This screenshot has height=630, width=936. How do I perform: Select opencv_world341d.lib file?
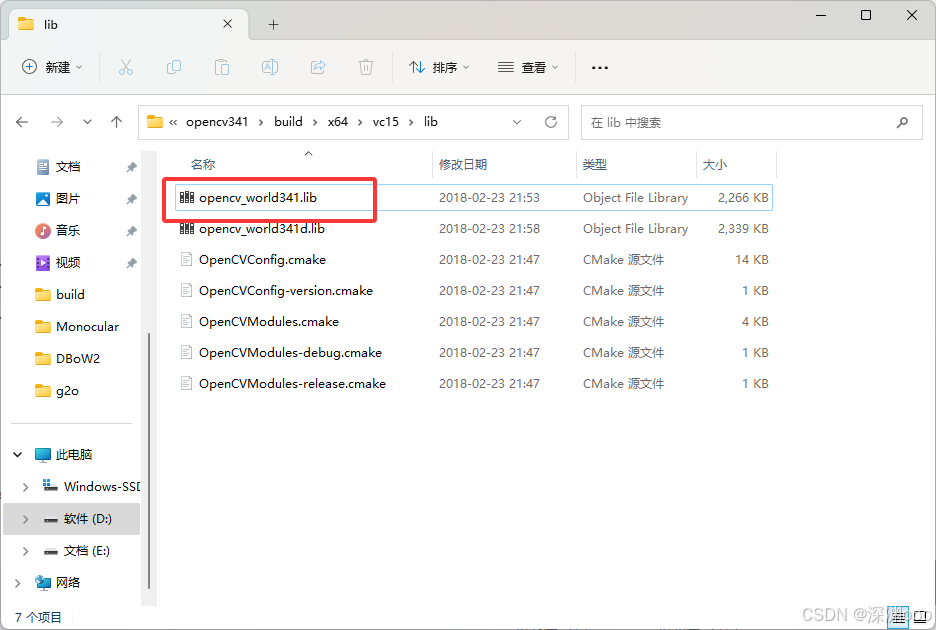click(474, 229)
